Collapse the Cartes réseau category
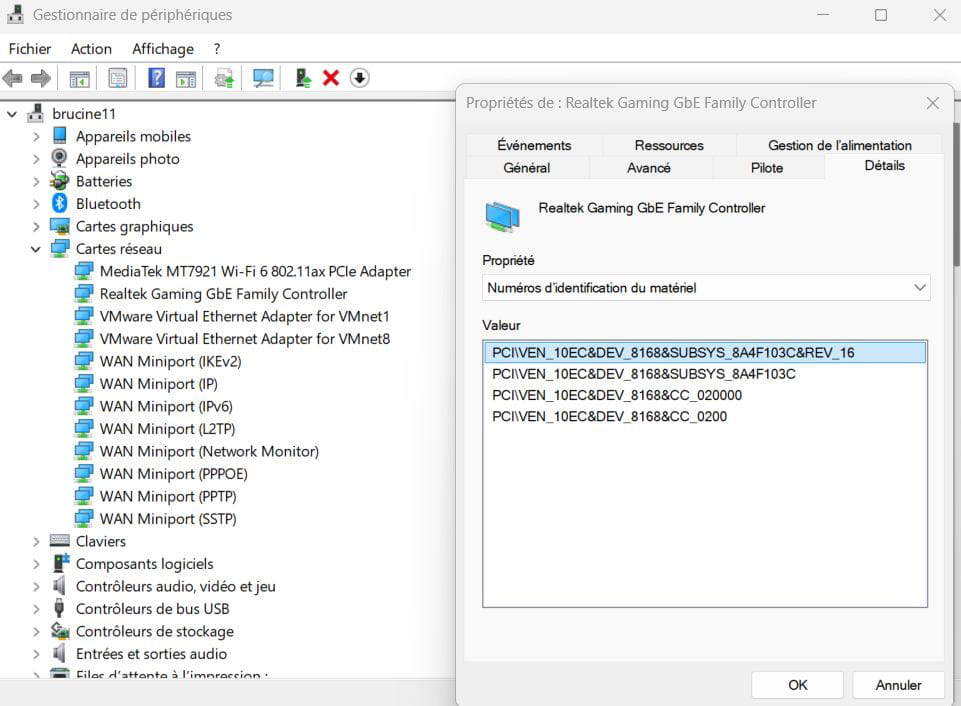Image resolution: width=961 pixels, height=706 pixels. coord(36,249)
